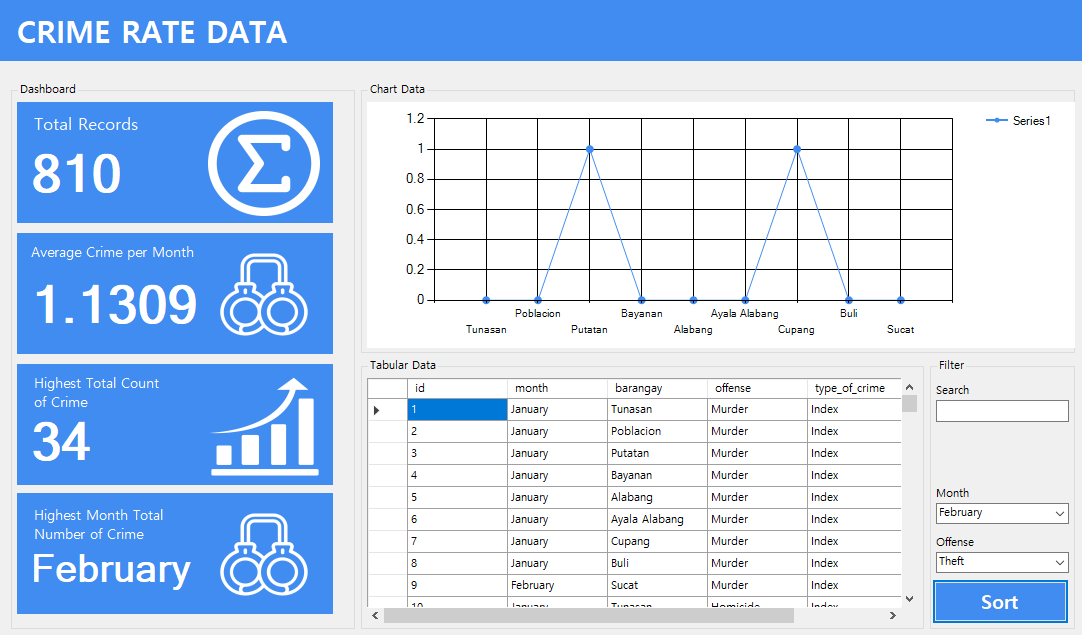
Task: Select the Tunasan cell in row 1
Action: point(657,409)
